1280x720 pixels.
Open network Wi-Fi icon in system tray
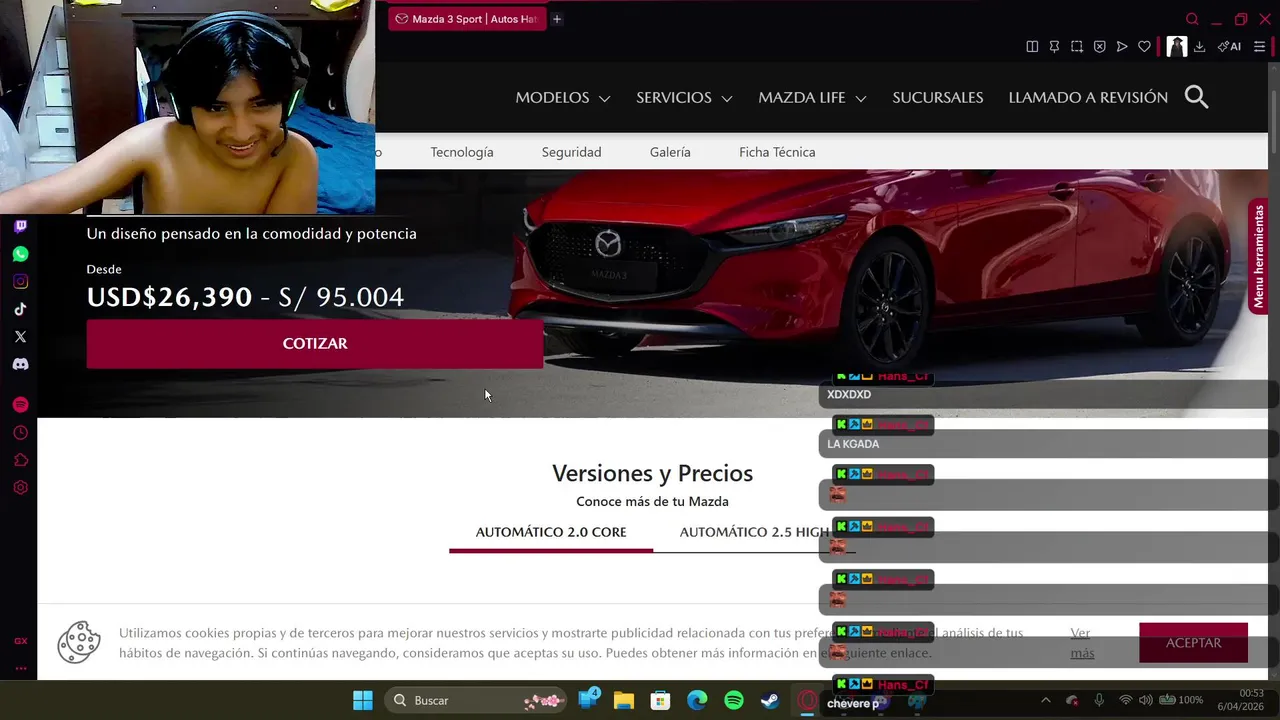pos(1125,700)
